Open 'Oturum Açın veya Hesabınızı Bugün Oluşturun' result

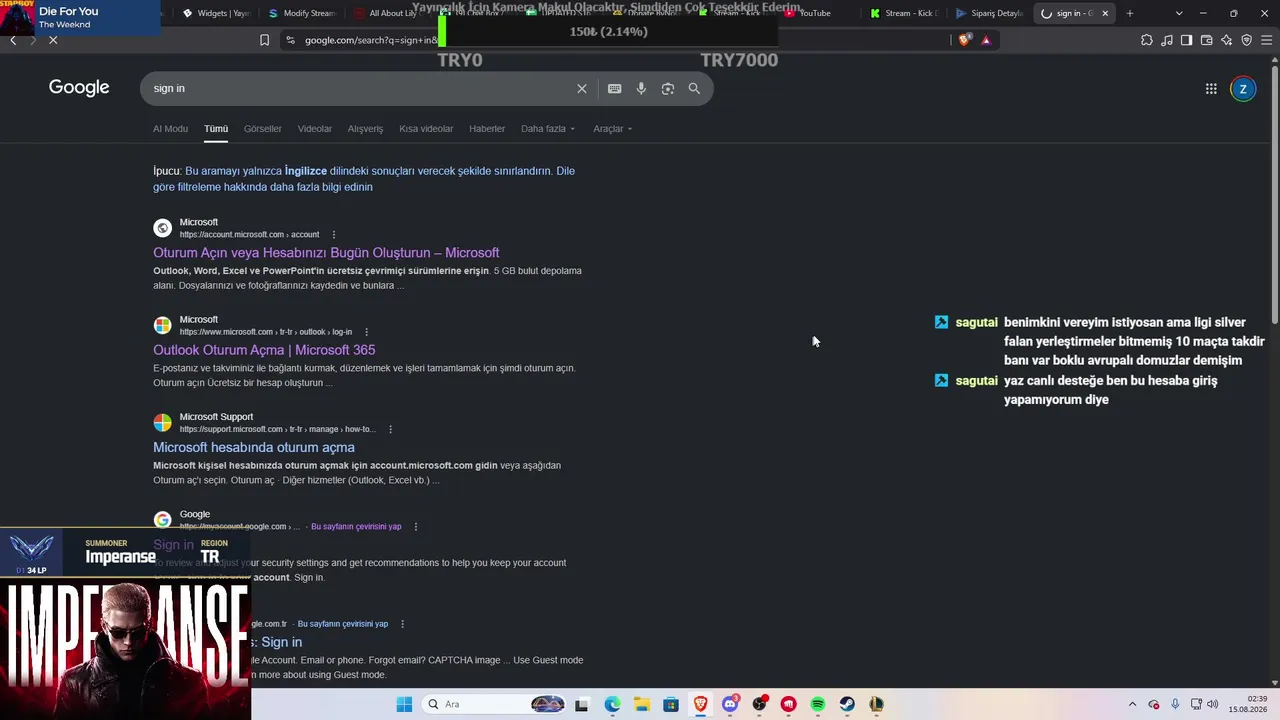coord(326,253)
